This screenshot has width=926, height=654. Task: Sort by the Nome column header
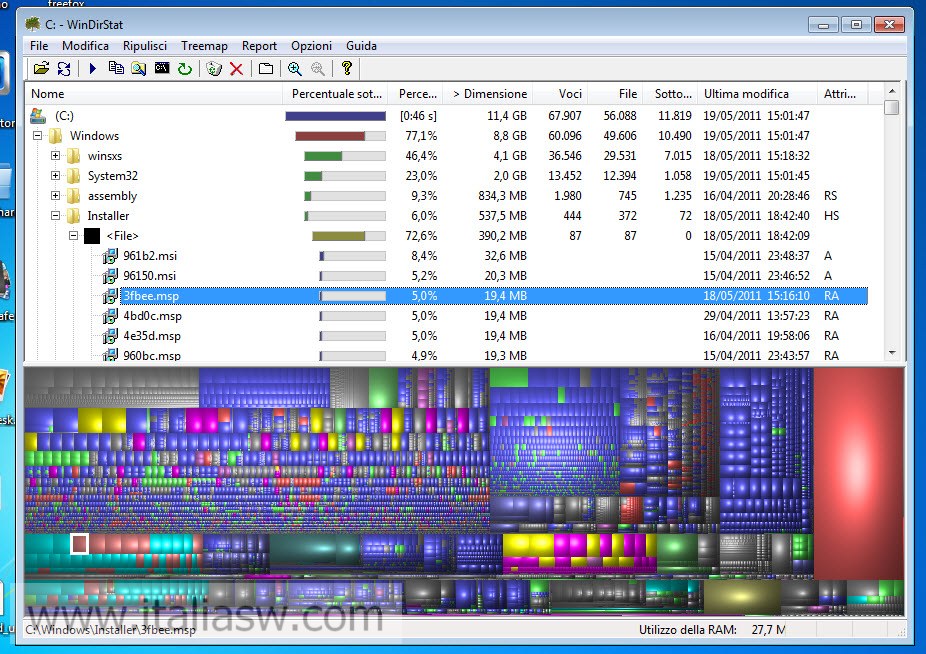[154, 93]
